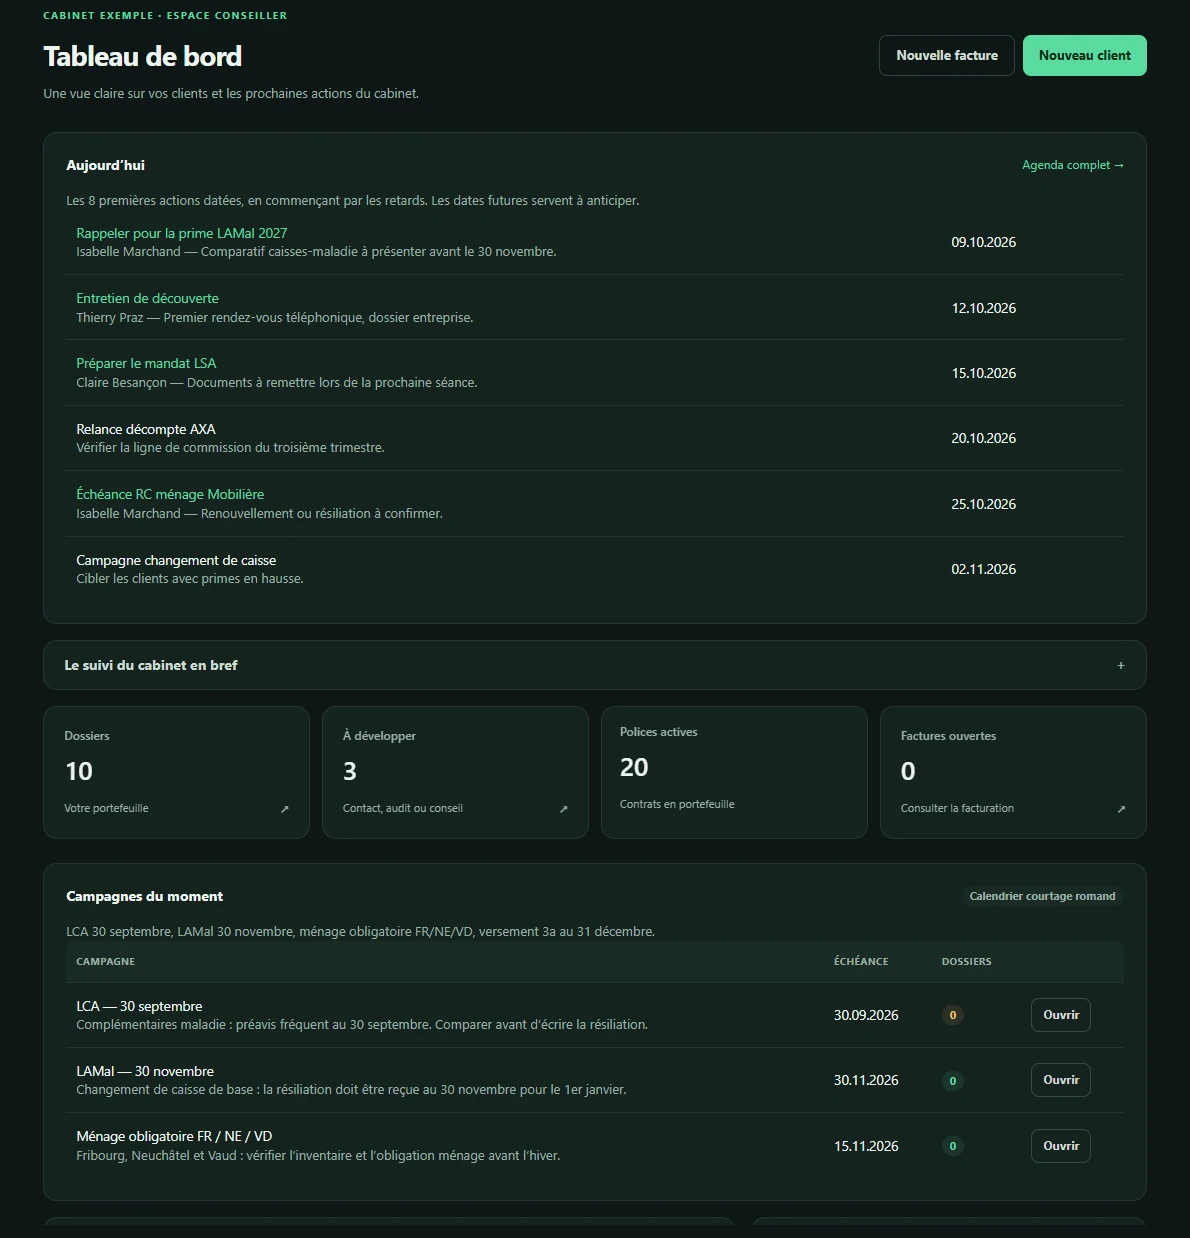This screenshot has height=1238, width=1190.
Task: Click 'Ménage obligatoire FR / NE / VD' name
Action: [174, 1136]
